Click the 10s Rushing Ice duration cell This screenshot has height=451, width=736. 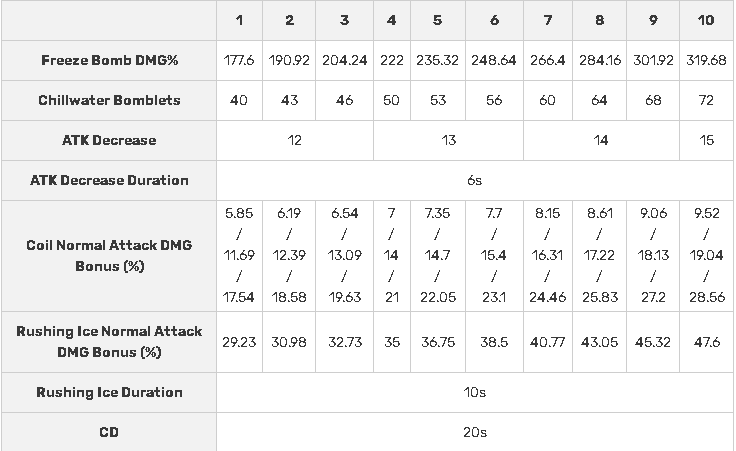(x=475, y=392)
